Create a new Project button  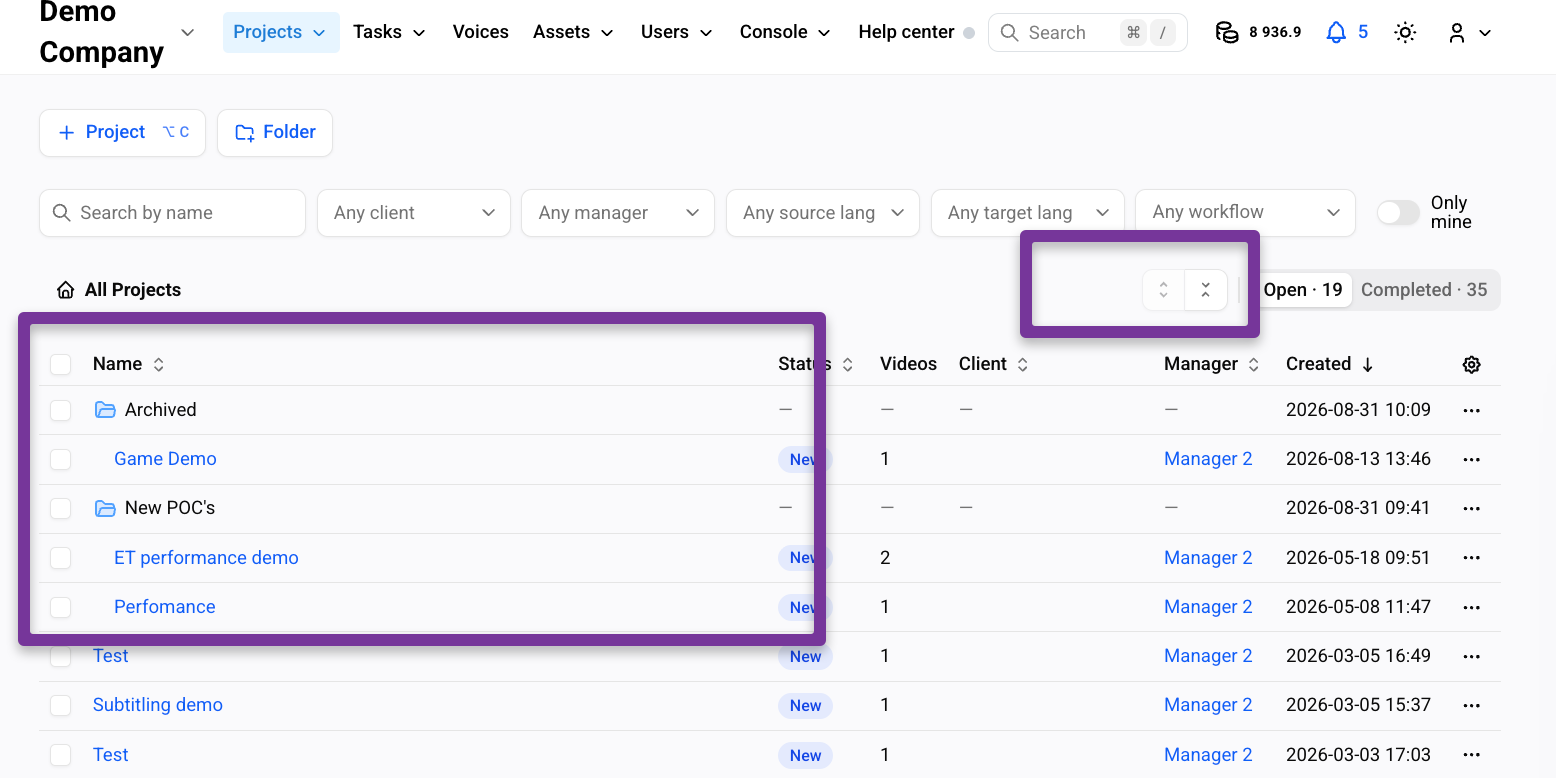point(122,133)
